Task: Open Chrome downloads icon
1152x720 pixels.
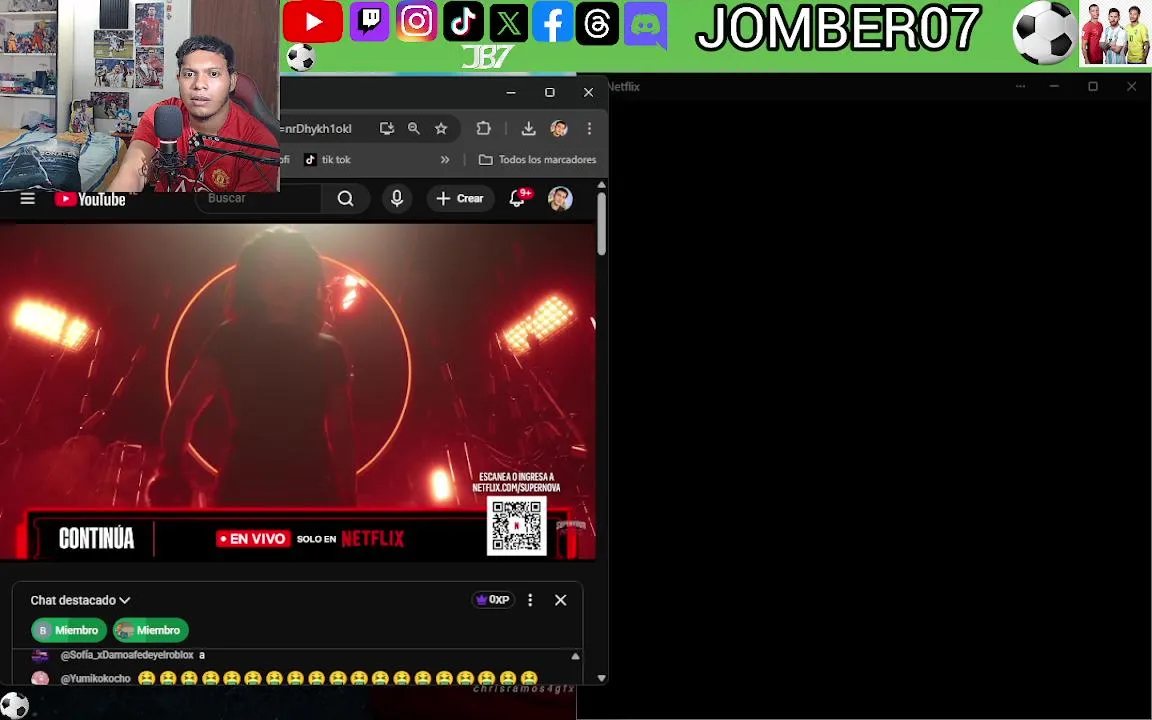Action: point(528,129)
